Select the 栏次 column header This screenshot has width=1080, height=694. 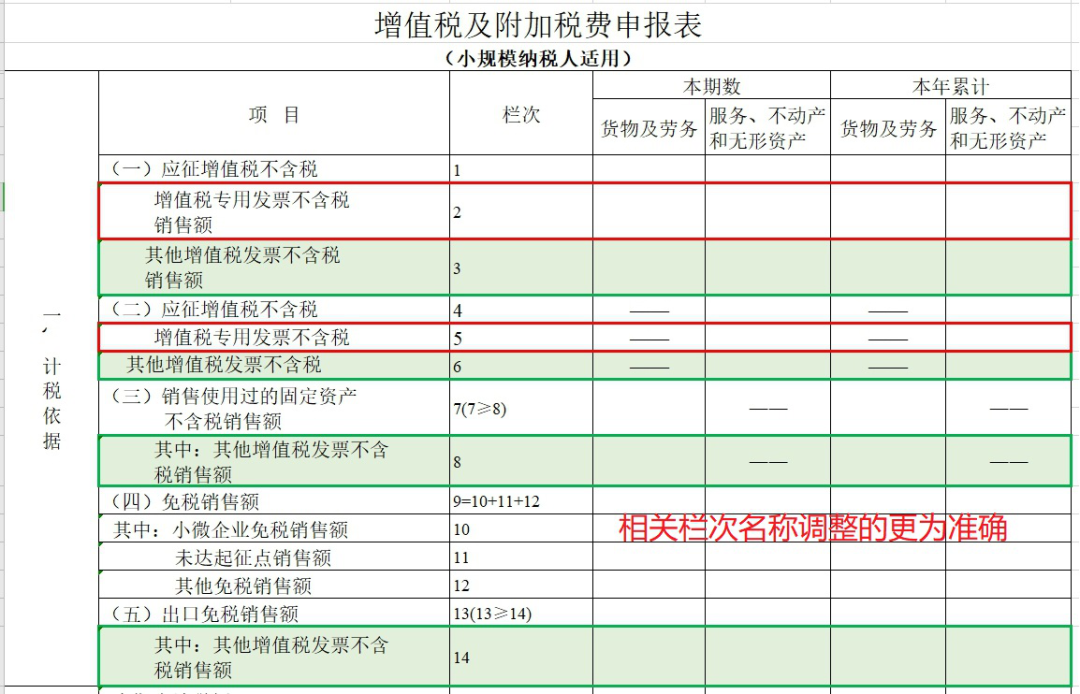pyautogui.click(x=521, y=114)
